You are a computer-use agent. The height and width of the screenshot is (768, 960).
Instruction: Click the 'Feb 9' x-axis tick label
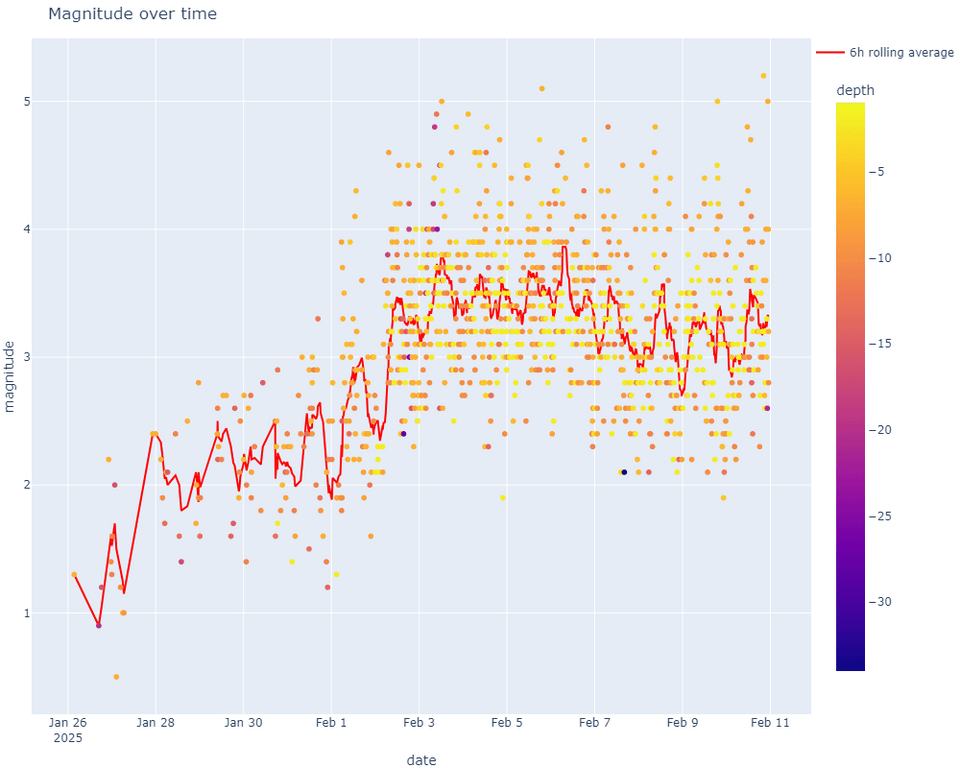point(682,723)
